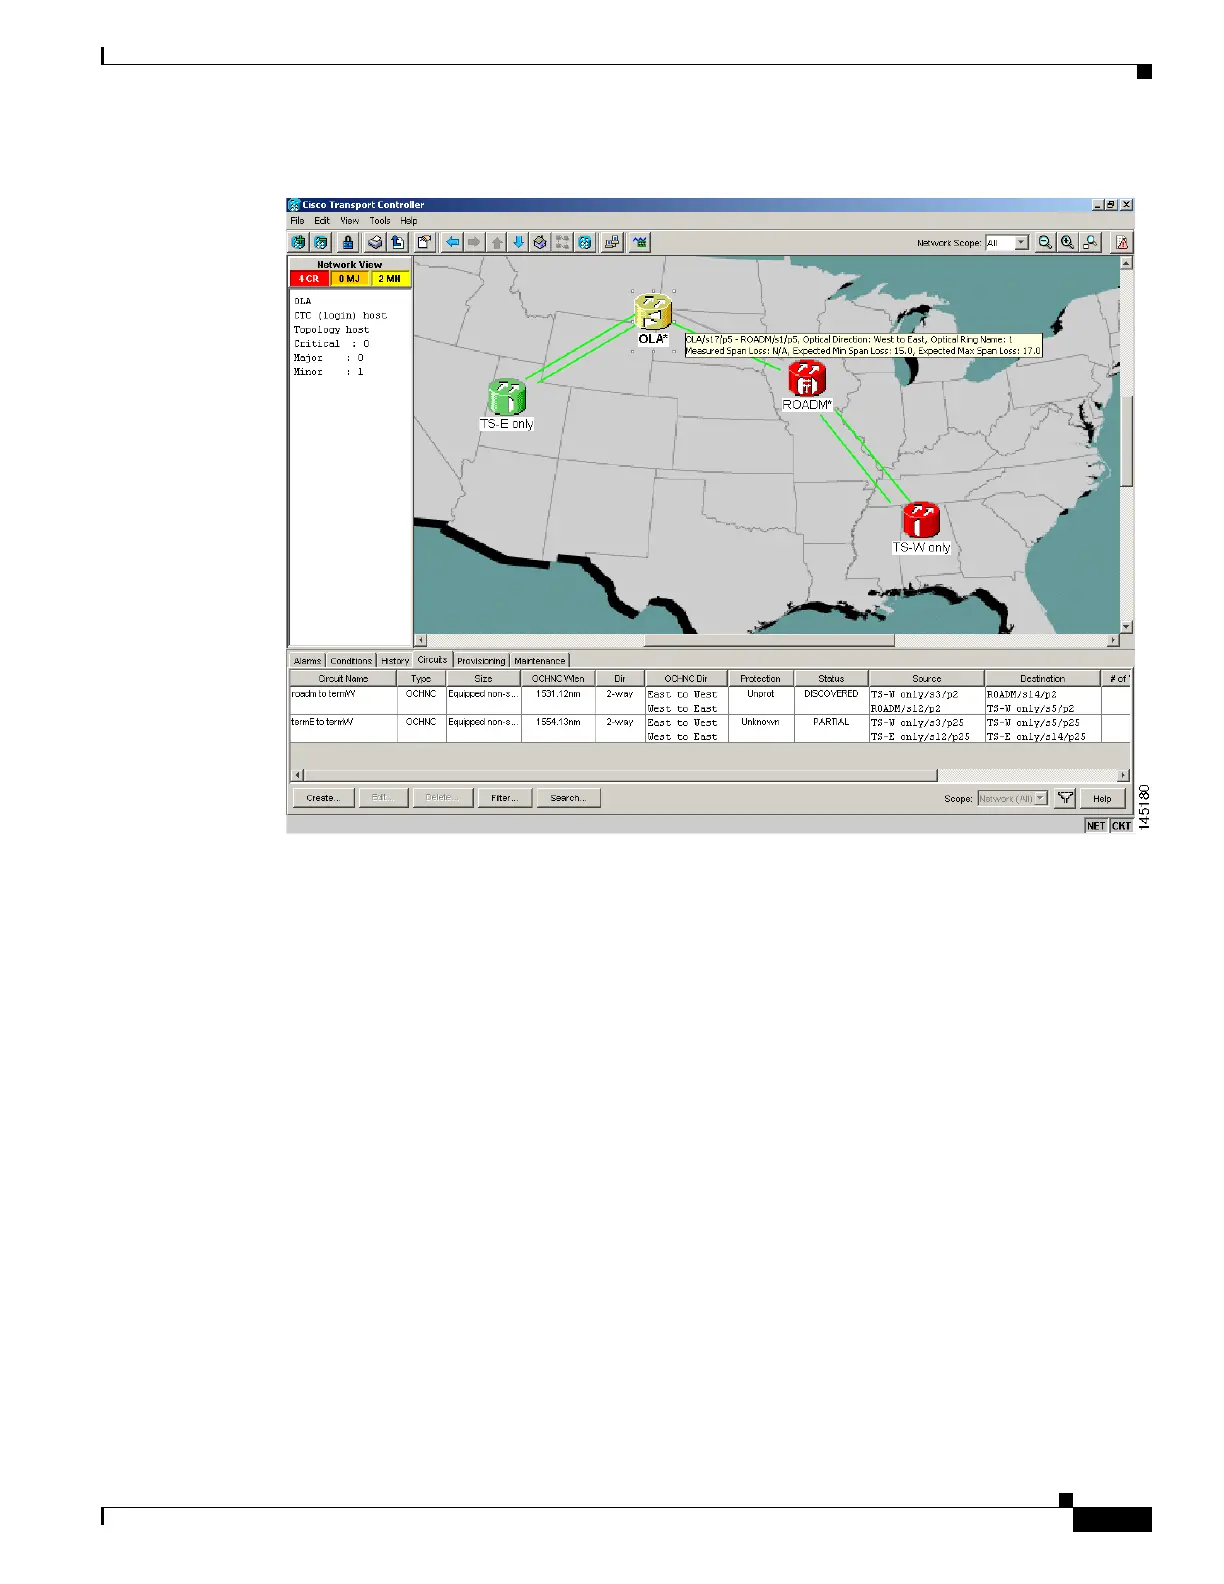Click the circuits table horizontal scrollbar

click(620, 775)
